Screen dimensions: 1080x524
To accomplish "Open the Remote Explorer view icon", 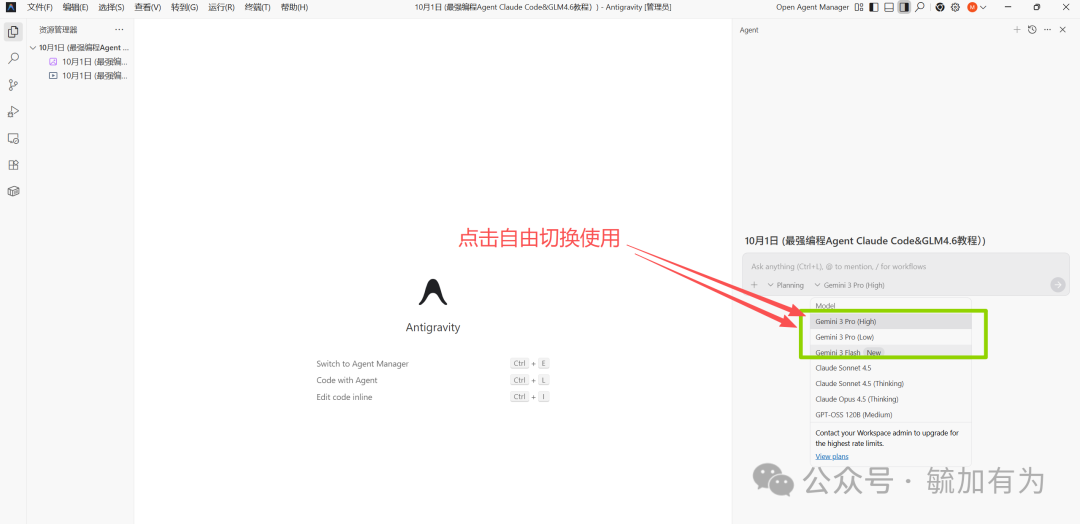I will pyautogui.click(x=13, y=138).
